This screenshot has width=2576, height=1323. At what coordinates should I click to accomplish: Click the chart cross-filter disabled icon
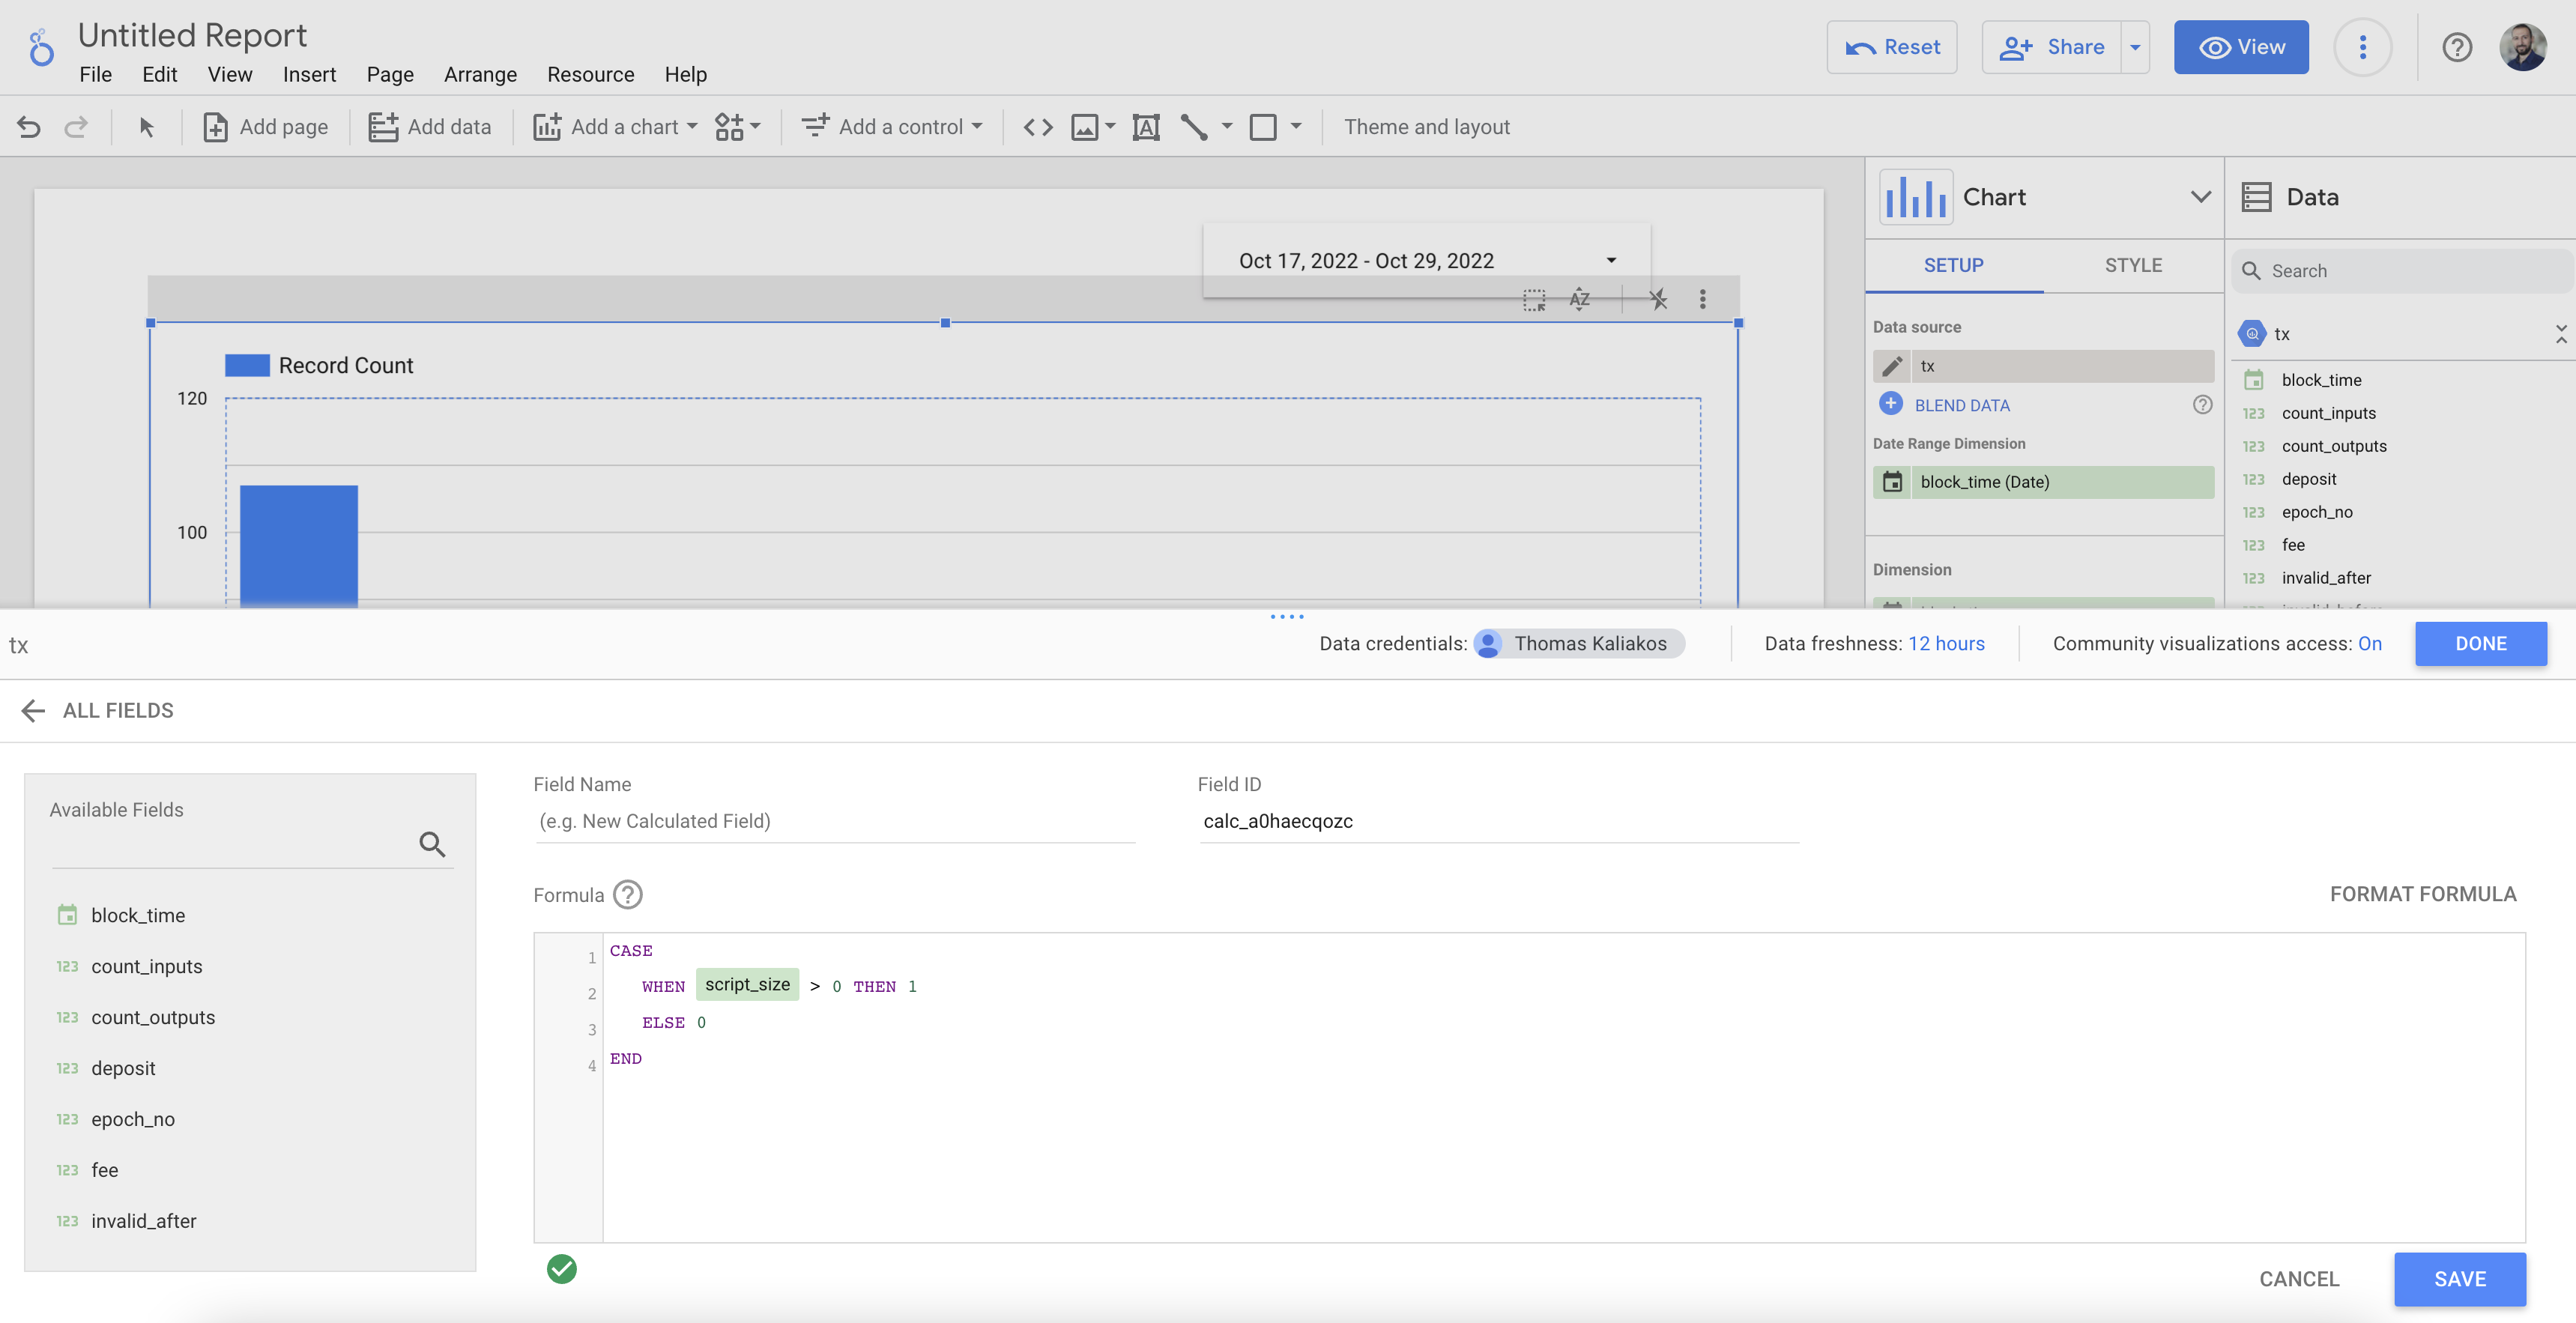pyautogui.click(x=1658, y=299)
